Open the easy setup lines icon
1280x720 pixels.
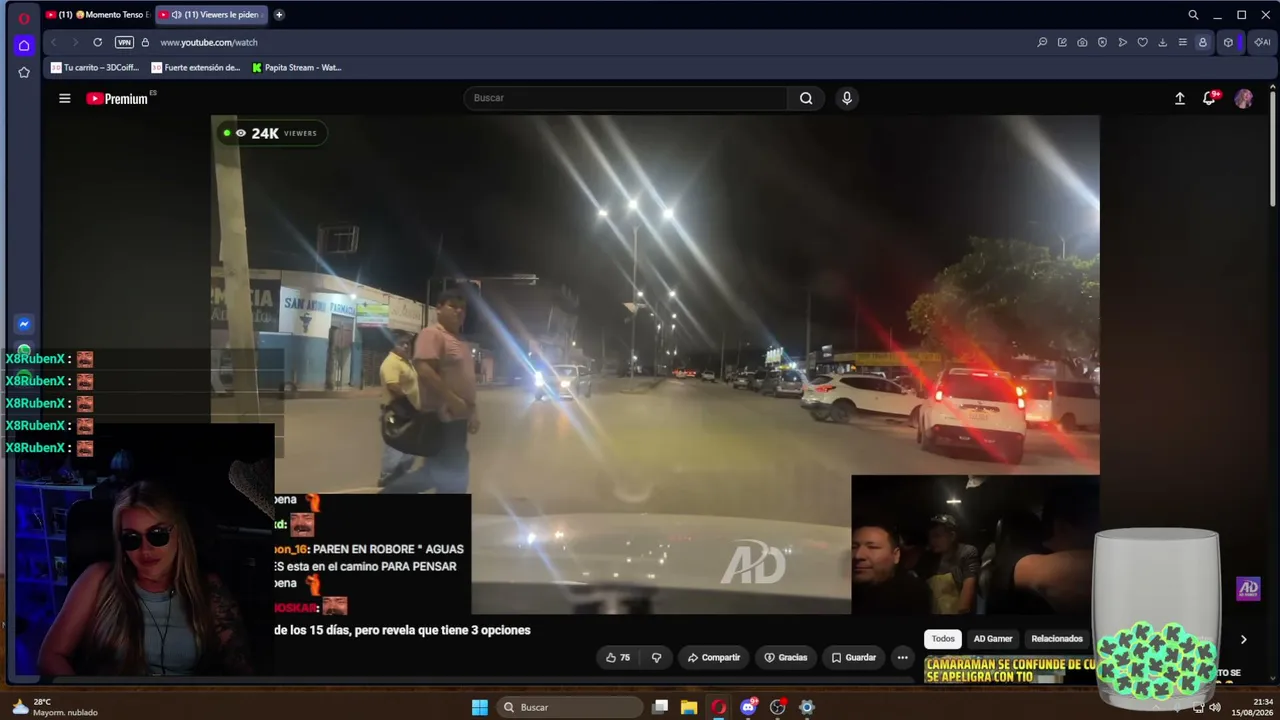tap(1182, 42)
